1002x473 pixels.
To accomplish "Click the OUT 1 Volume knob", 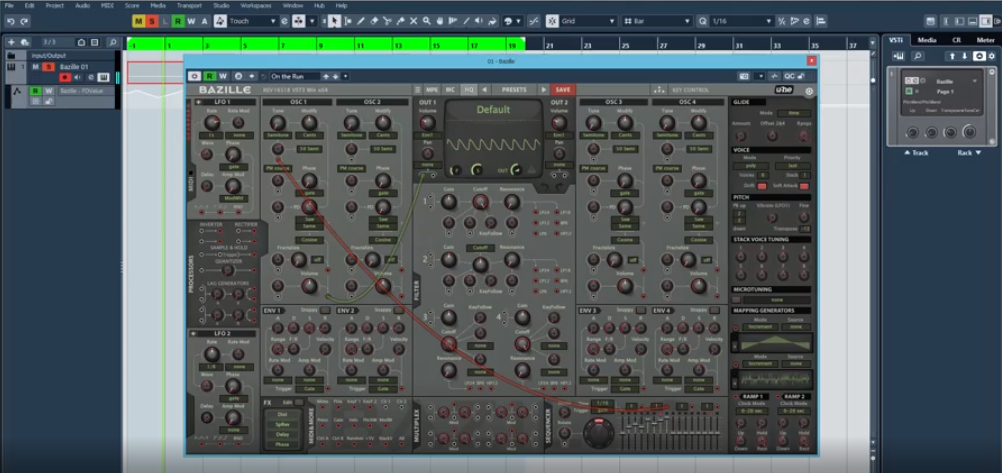I will [x=428, y=123].
